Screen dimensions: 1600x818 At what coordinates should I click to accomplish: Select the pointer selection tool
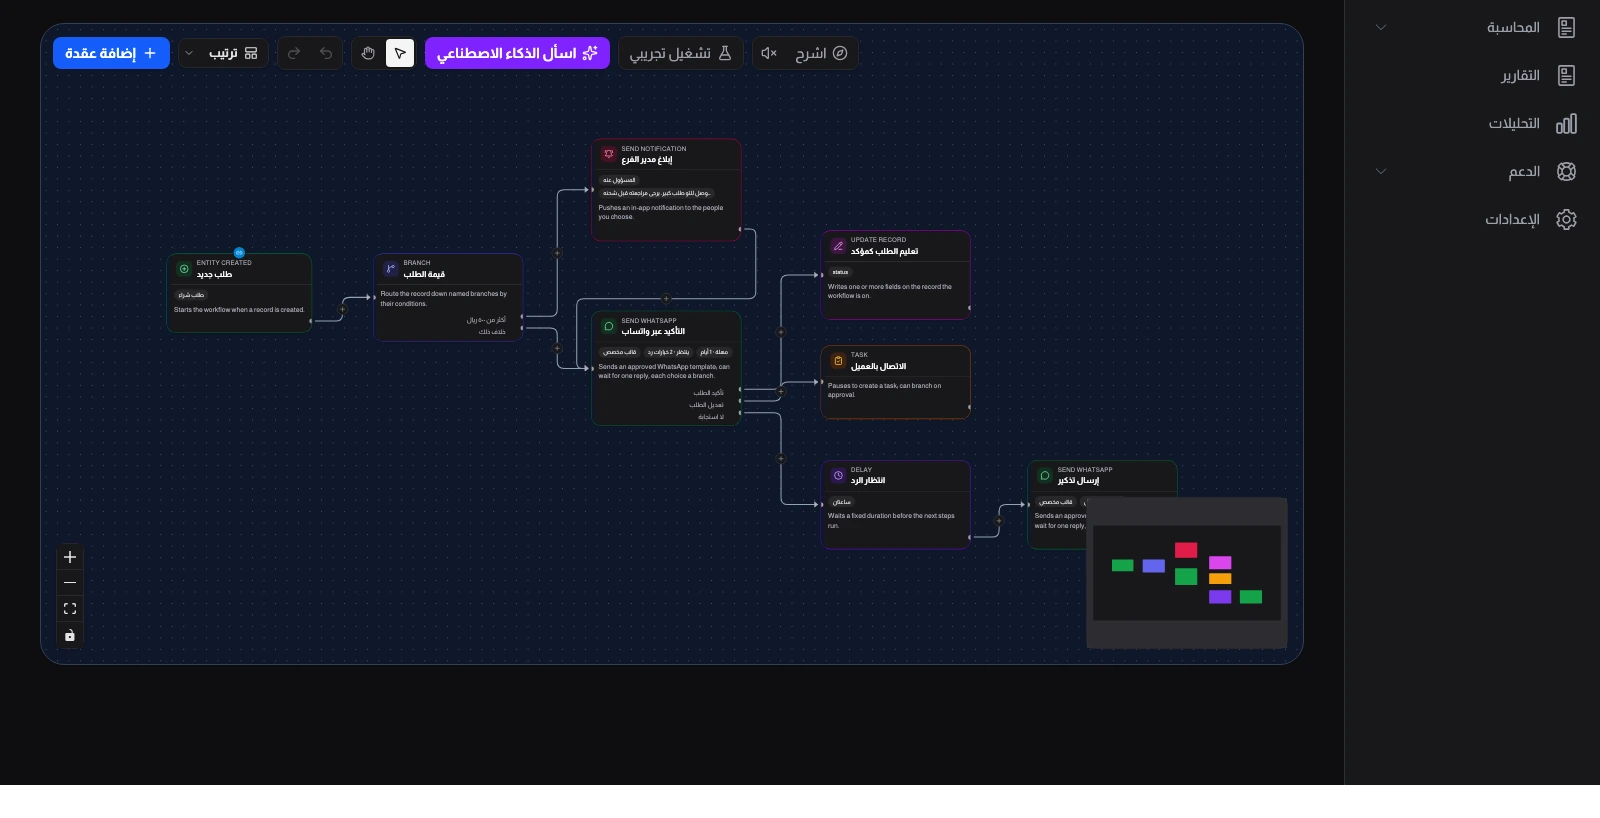coord(400,53)
